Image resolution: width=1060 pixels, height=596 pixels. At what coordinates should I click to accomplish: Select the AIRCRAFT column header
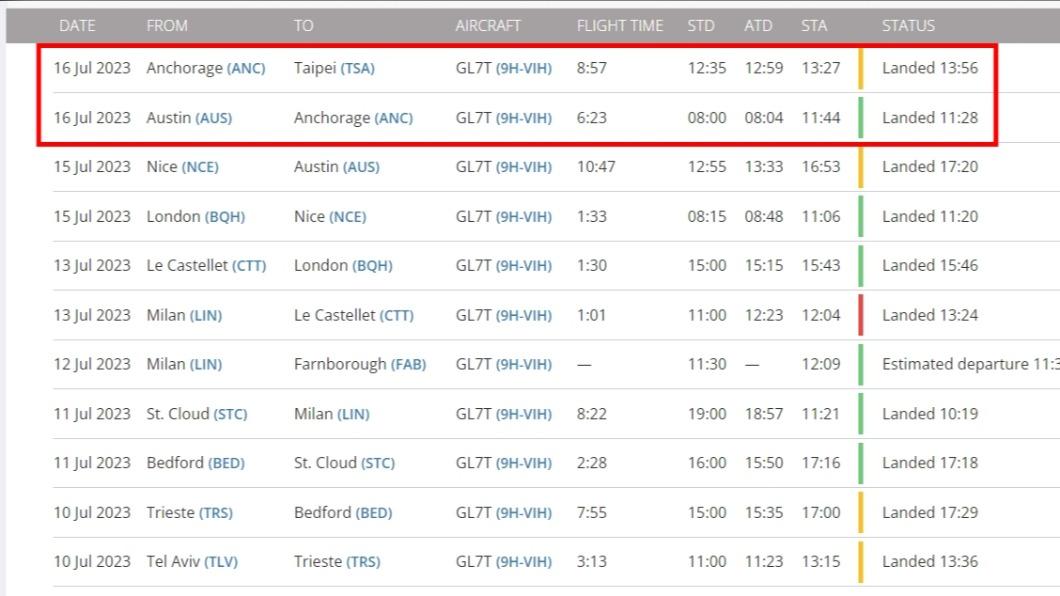pyautogui.click(x=488, y=26)
